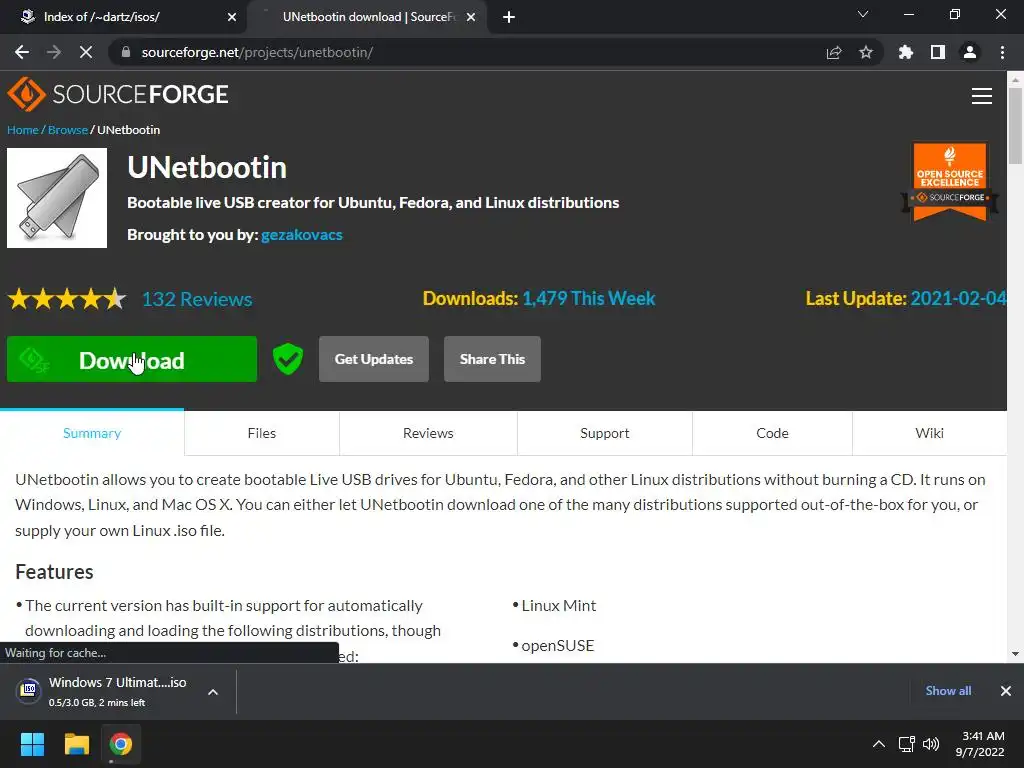
Task: Open the tab search dropdown arrow
Action: pyautogui.click(x=863, y=14)
